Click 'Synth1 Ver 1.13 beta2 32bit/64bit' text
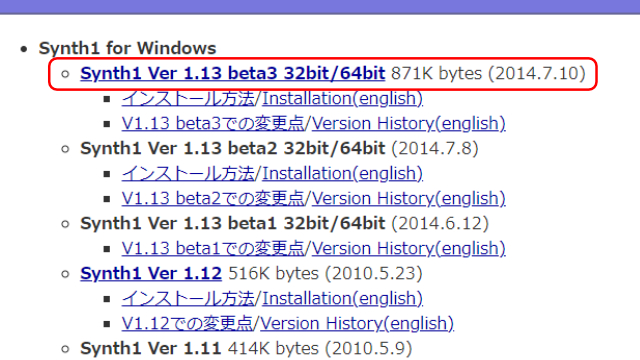Screen dimensions: 640x360 [x=233, y=149]
